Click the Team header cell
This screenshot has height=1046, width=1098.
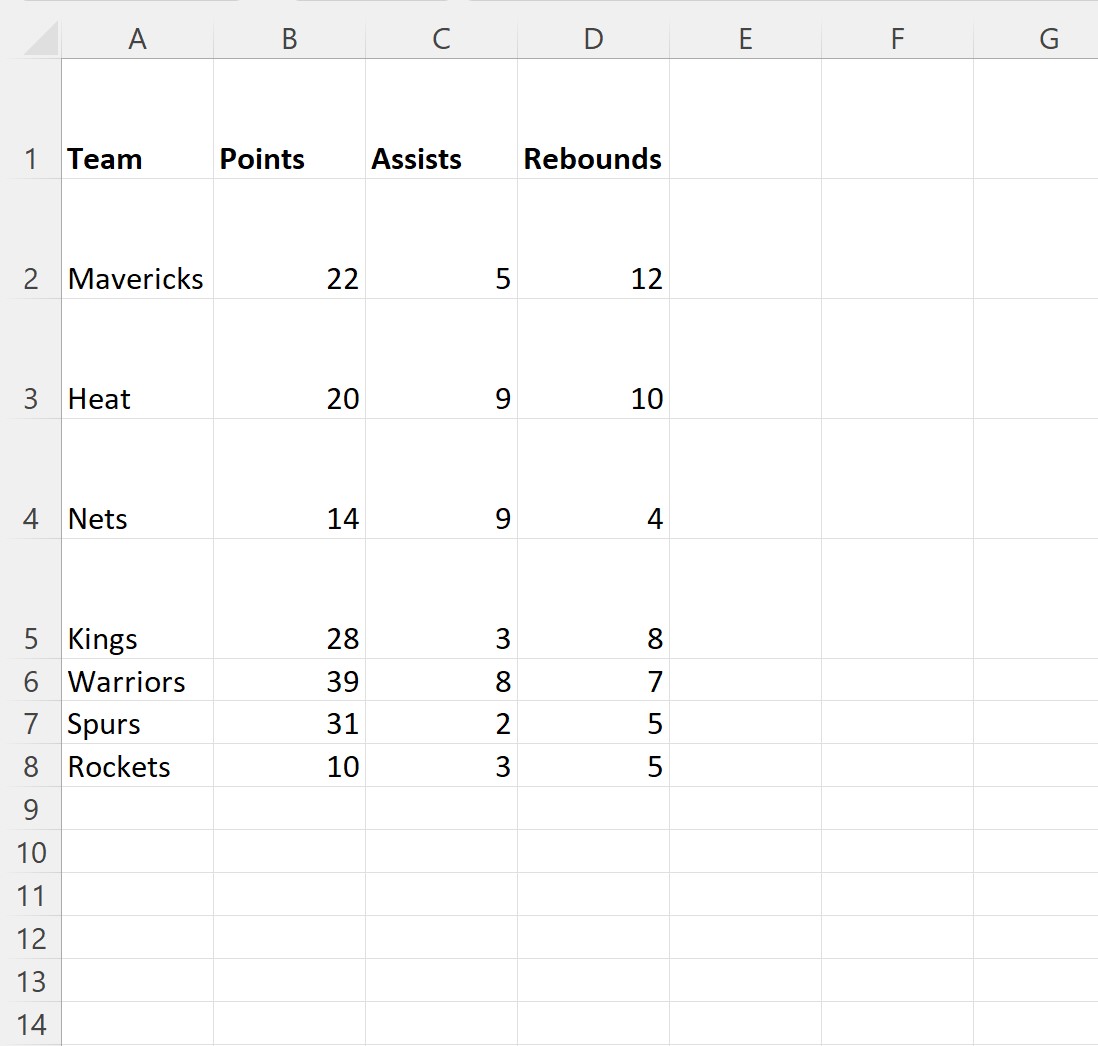coord(137,119)
